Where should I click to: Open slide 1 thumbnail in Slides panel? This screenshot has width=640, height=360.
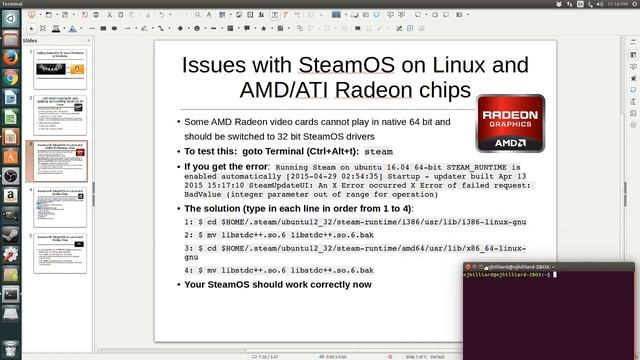coord(60,69)
